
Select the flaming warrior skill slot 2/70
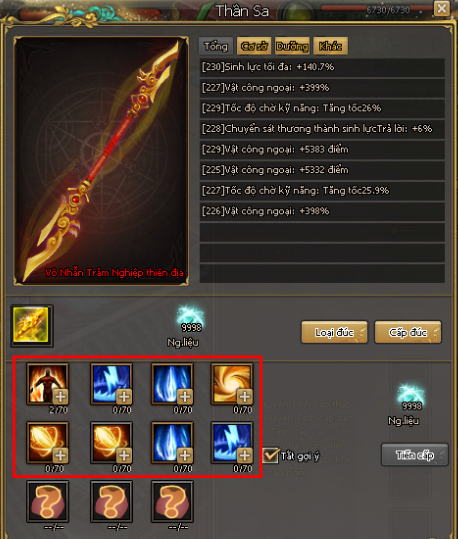pyautogui.click(x=48, y=384)
